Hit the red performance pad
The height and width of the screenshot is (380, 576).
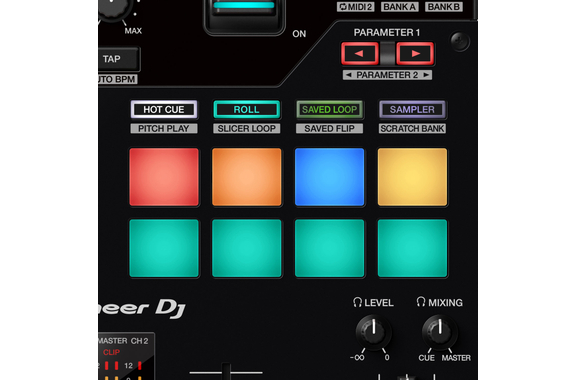[164, 177]
